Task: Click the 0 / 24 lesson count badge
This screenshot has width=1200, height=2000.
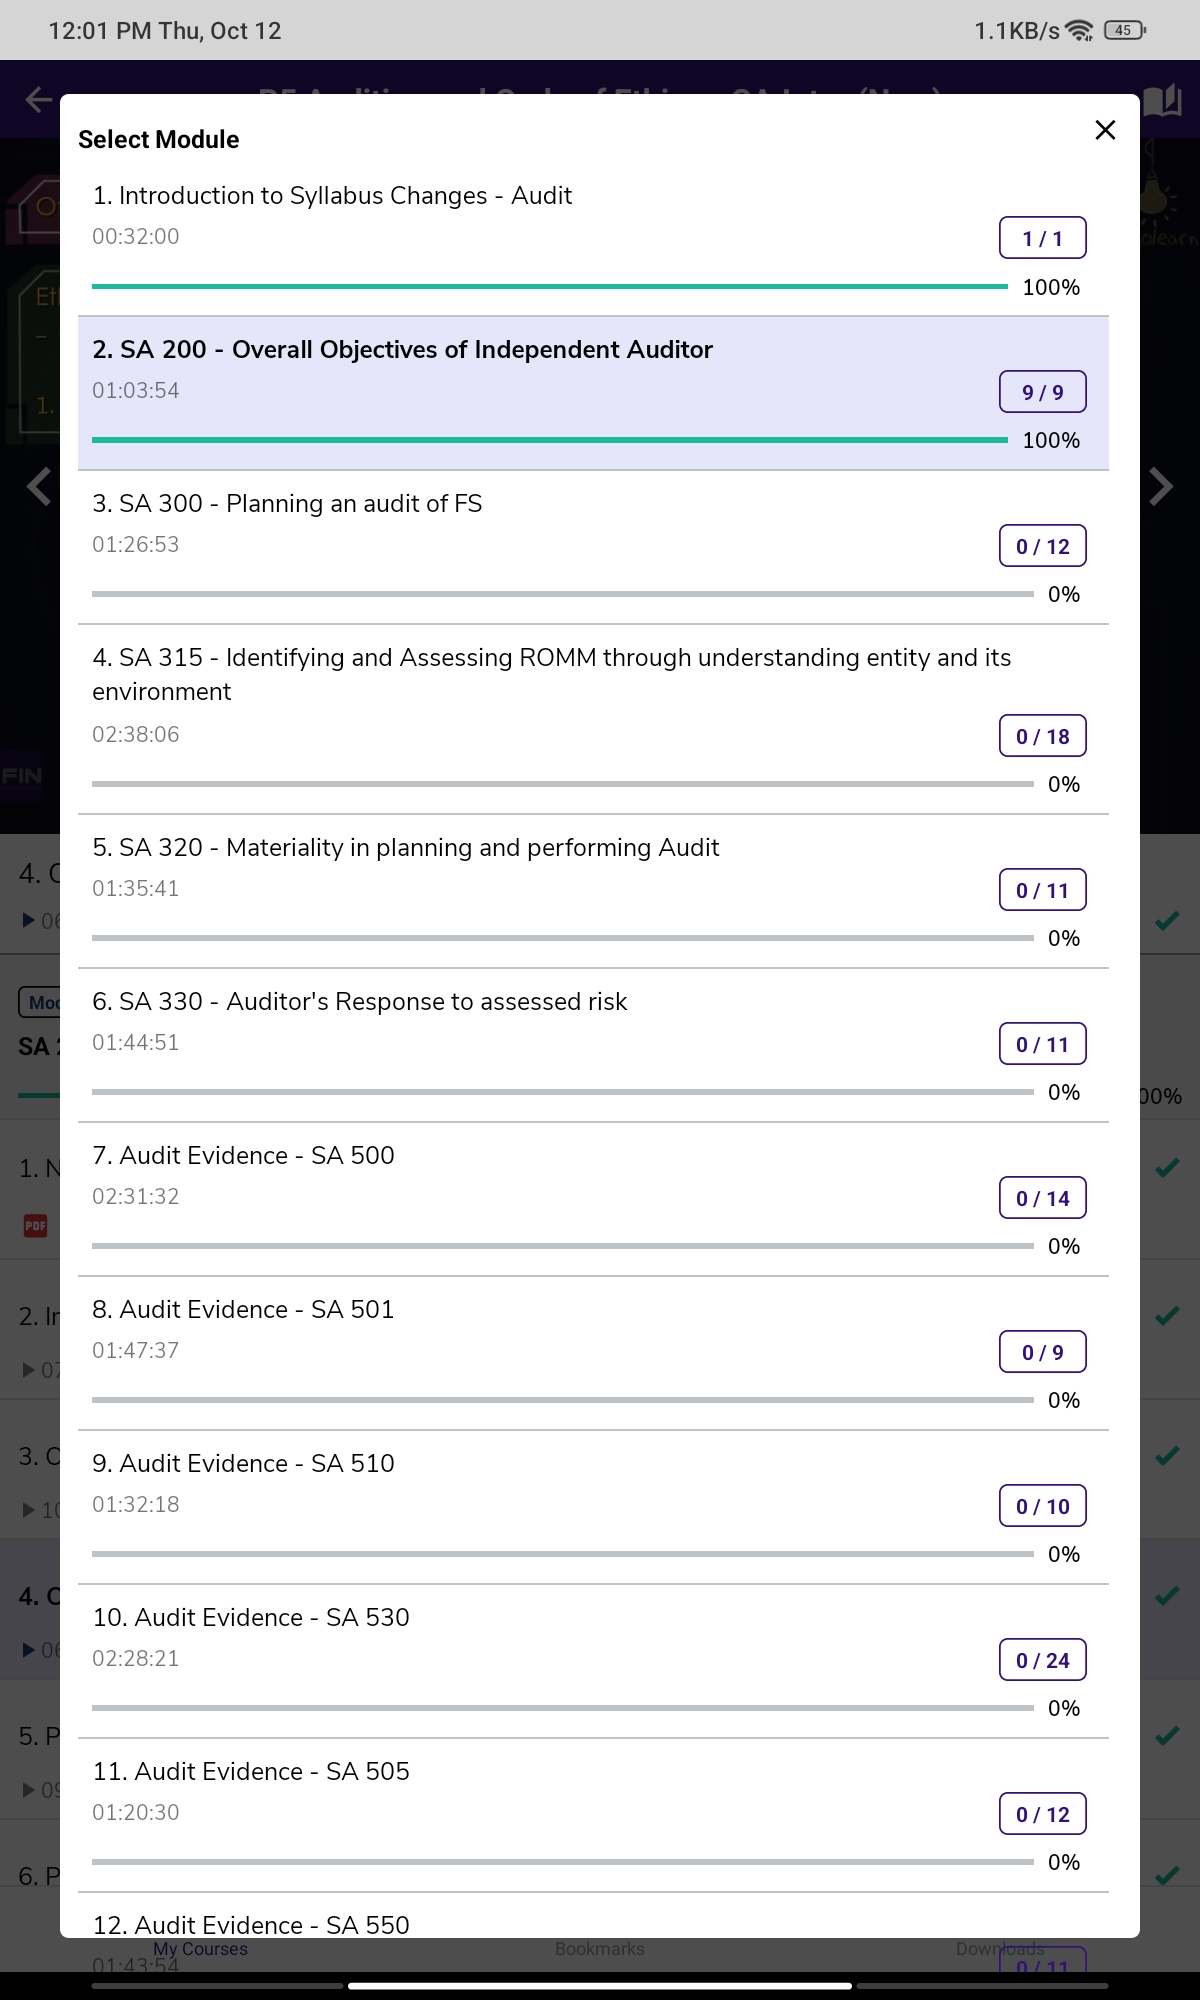Action: pos(1042,1660)
